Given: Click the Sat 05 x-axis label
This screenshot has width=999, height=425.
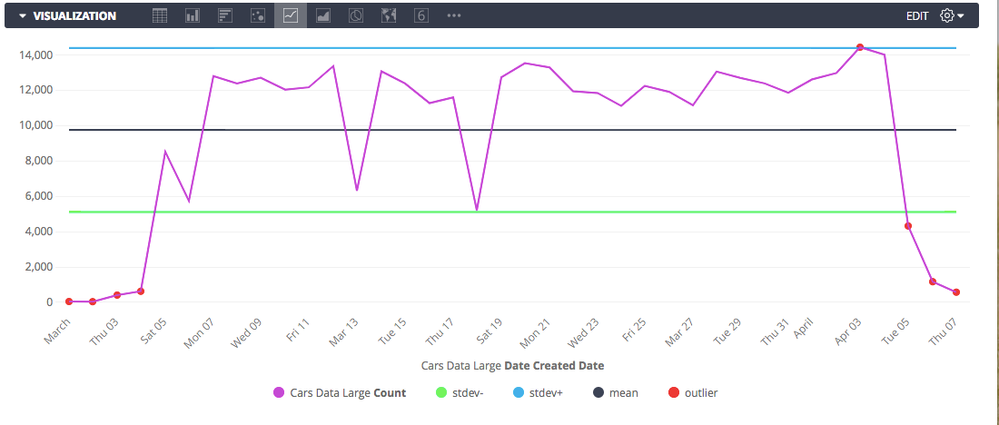Looking at the screenshot, I should 153,331.
